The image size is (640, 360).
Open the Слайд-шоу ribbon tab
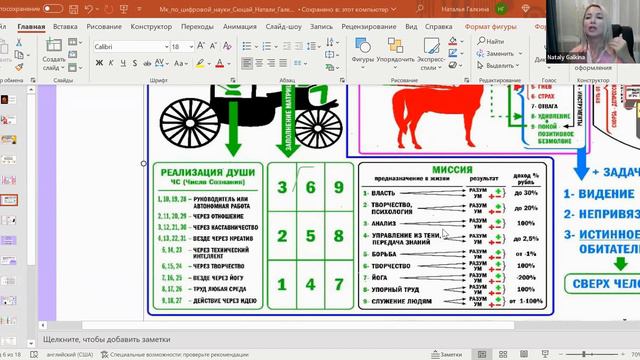(283, 27)
